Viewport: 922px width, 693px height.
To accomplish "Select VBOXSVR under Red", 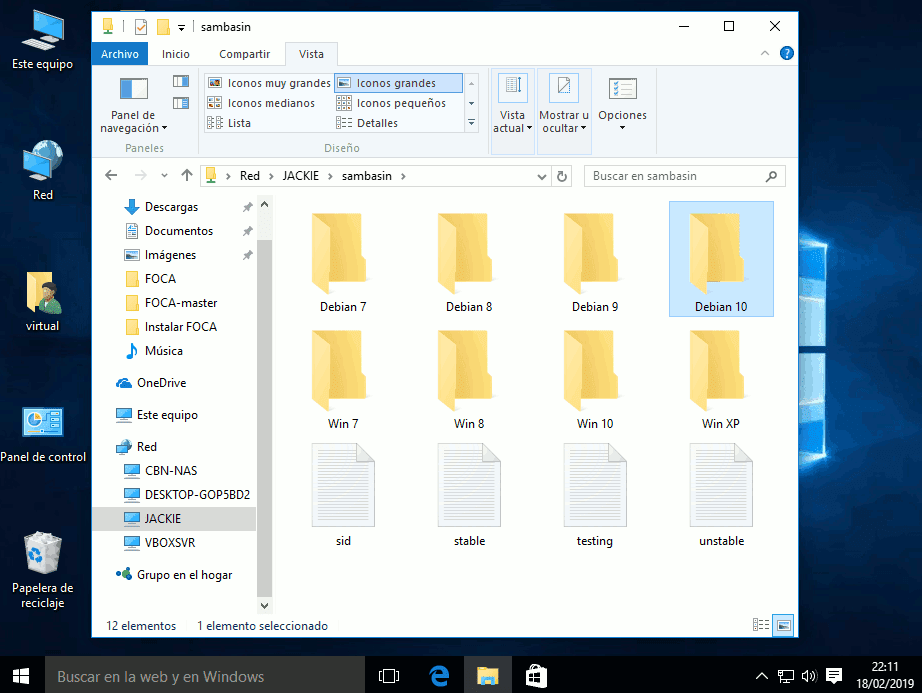I will [x=170, y=543].
